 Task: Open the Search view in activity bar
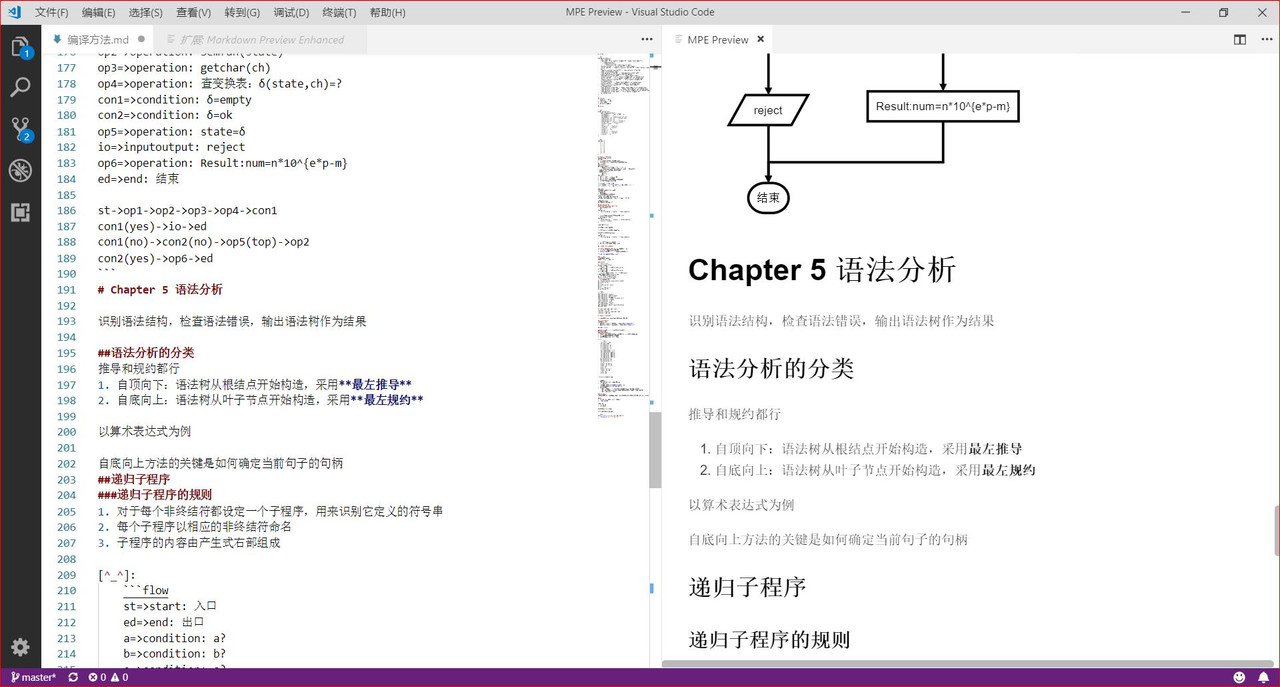[x=20, y=88]
